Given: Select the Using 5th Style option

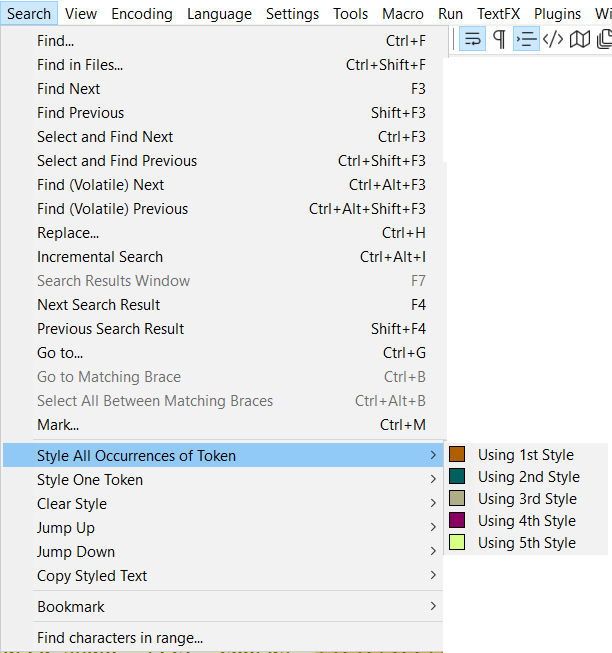Looking at the screenshot, I should click(x=526, y=543).
